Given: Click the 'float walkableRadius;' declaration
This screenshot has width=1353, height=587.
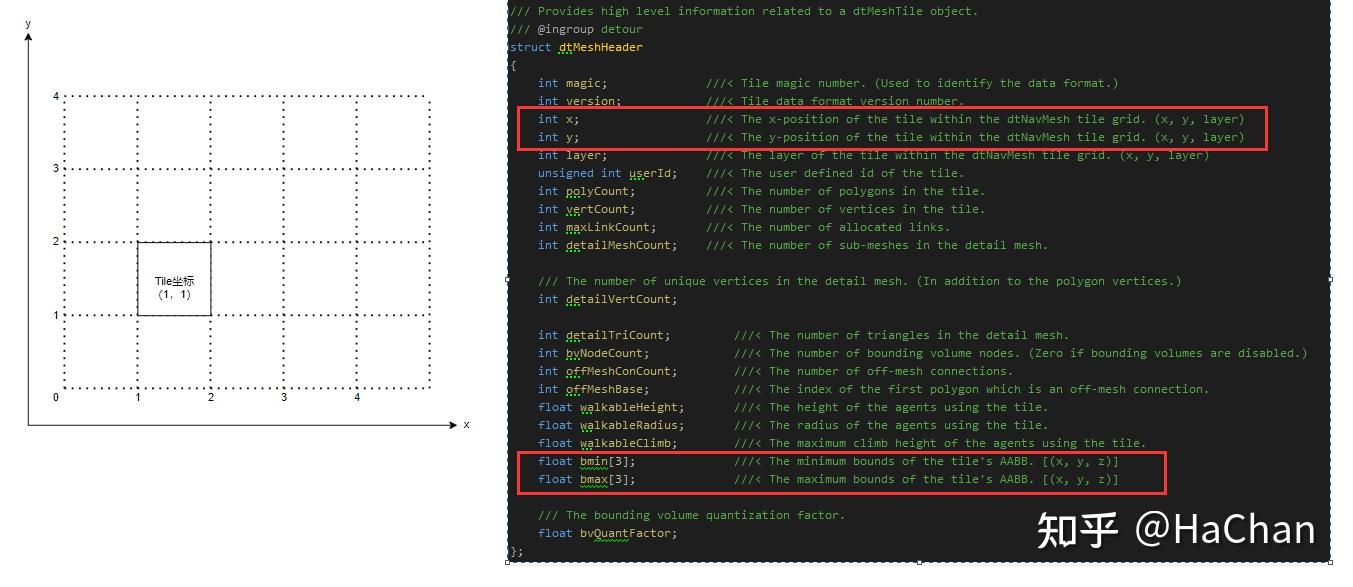Looking at the screenshot, I should pyautogui.click(x=611, y=425).
